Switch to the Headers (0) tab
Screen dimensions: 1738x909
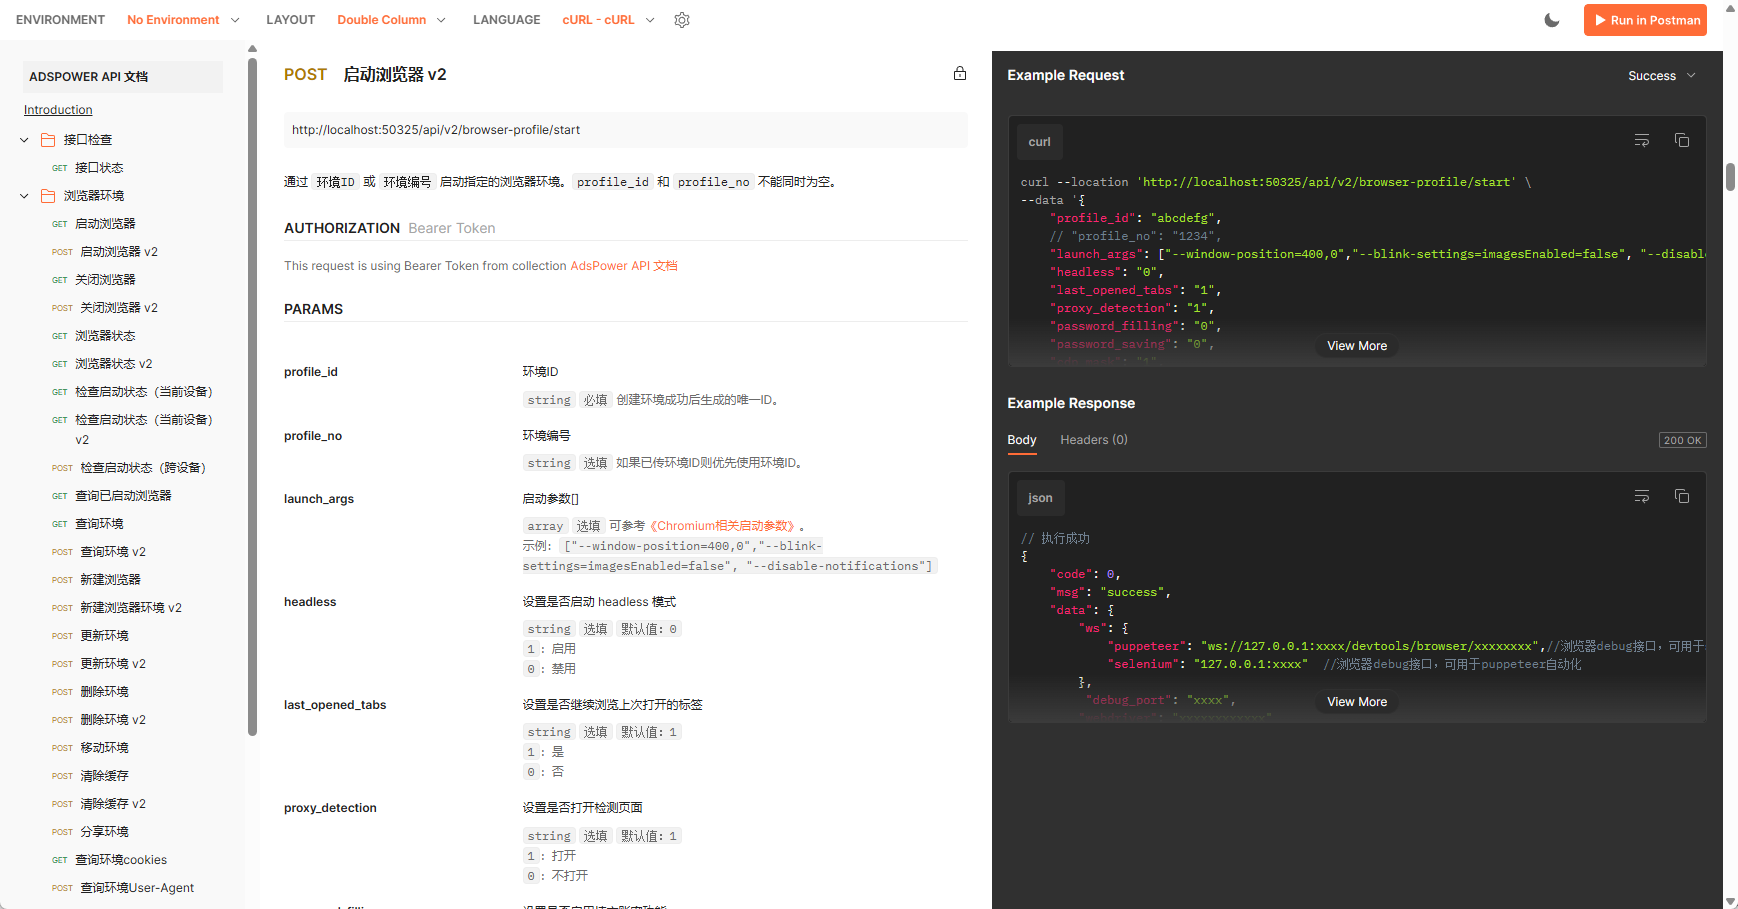1093,440
